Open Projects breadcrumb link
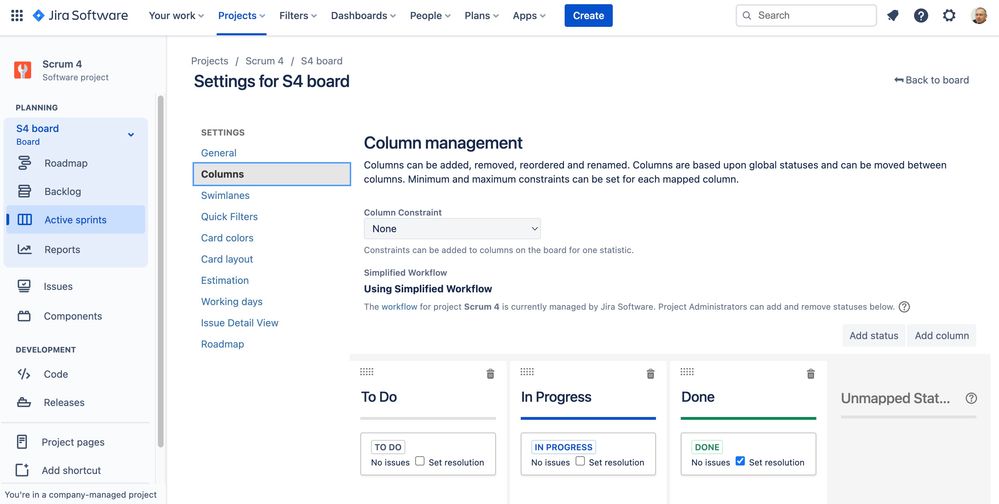The height and width of the screenshot is (504, 999). (210, 61)
